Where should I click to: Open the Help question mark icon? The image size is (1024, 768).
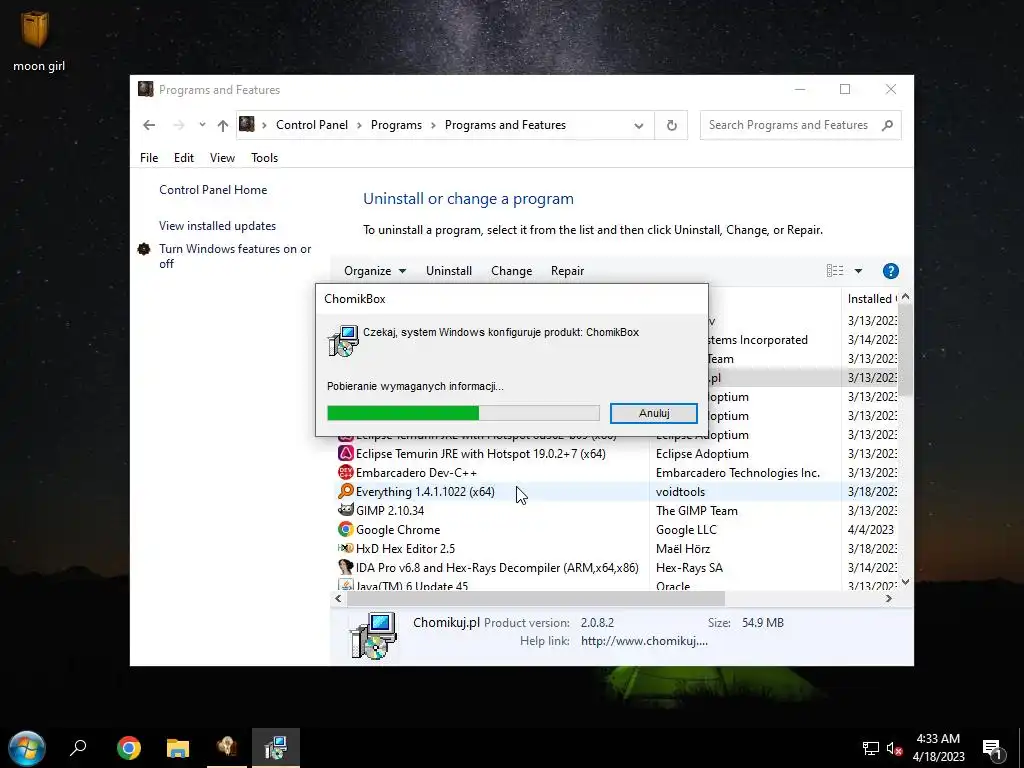pos(890,271)
